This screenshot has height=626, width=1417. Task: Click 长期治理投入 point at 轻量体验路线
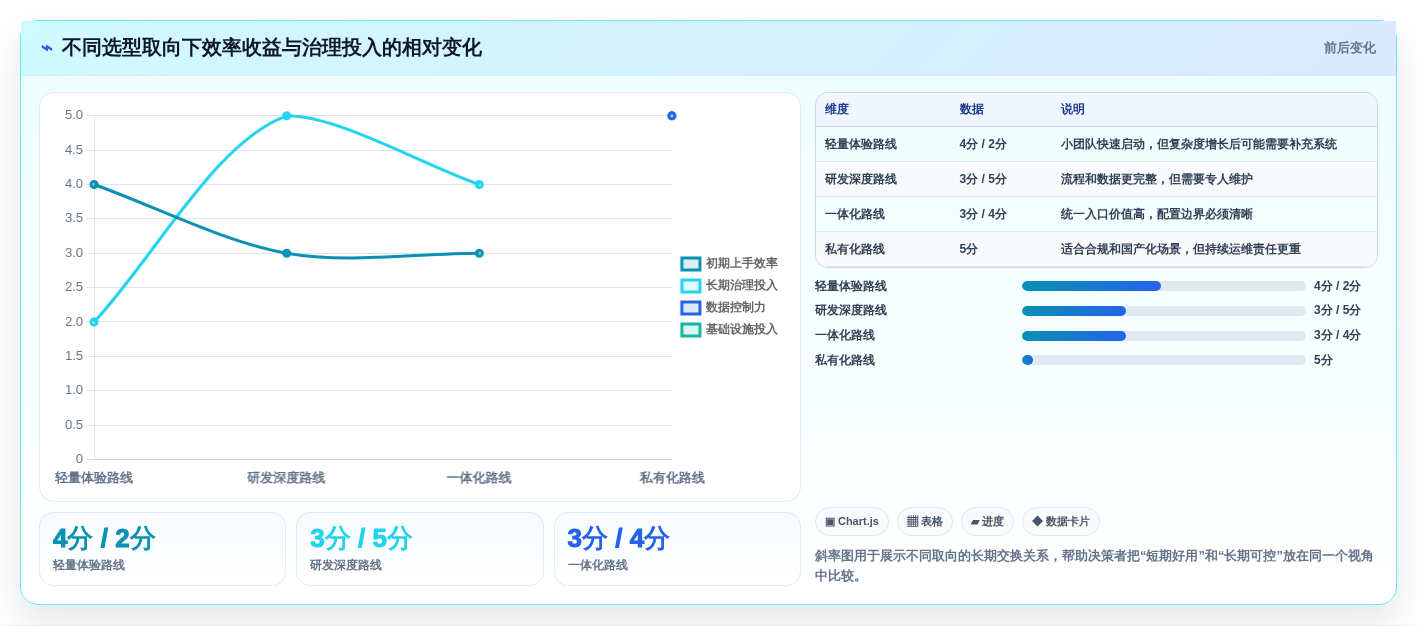[94, 322]
